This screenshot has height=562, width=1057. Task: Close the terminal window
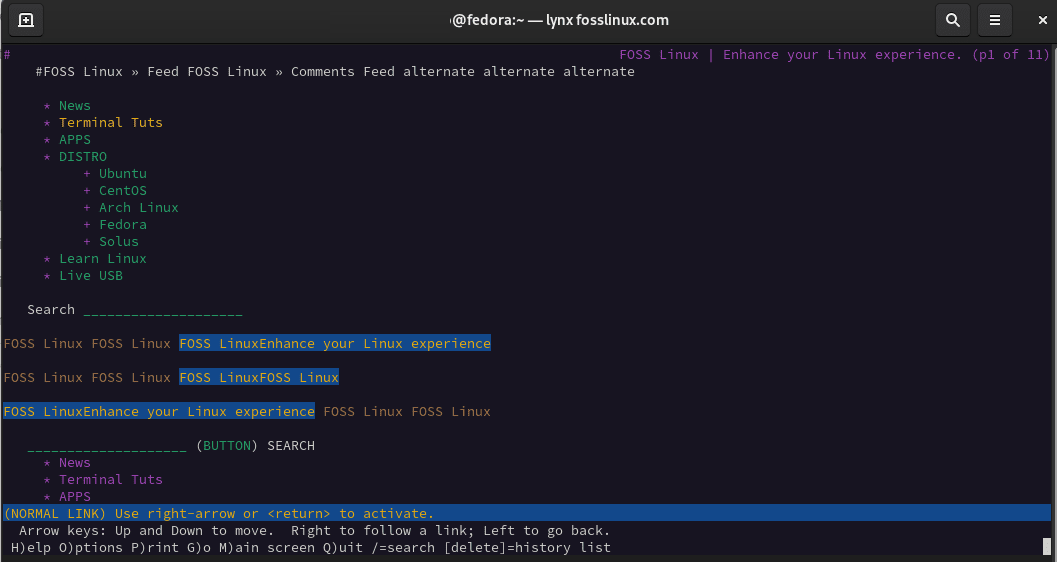(1042, 20)
